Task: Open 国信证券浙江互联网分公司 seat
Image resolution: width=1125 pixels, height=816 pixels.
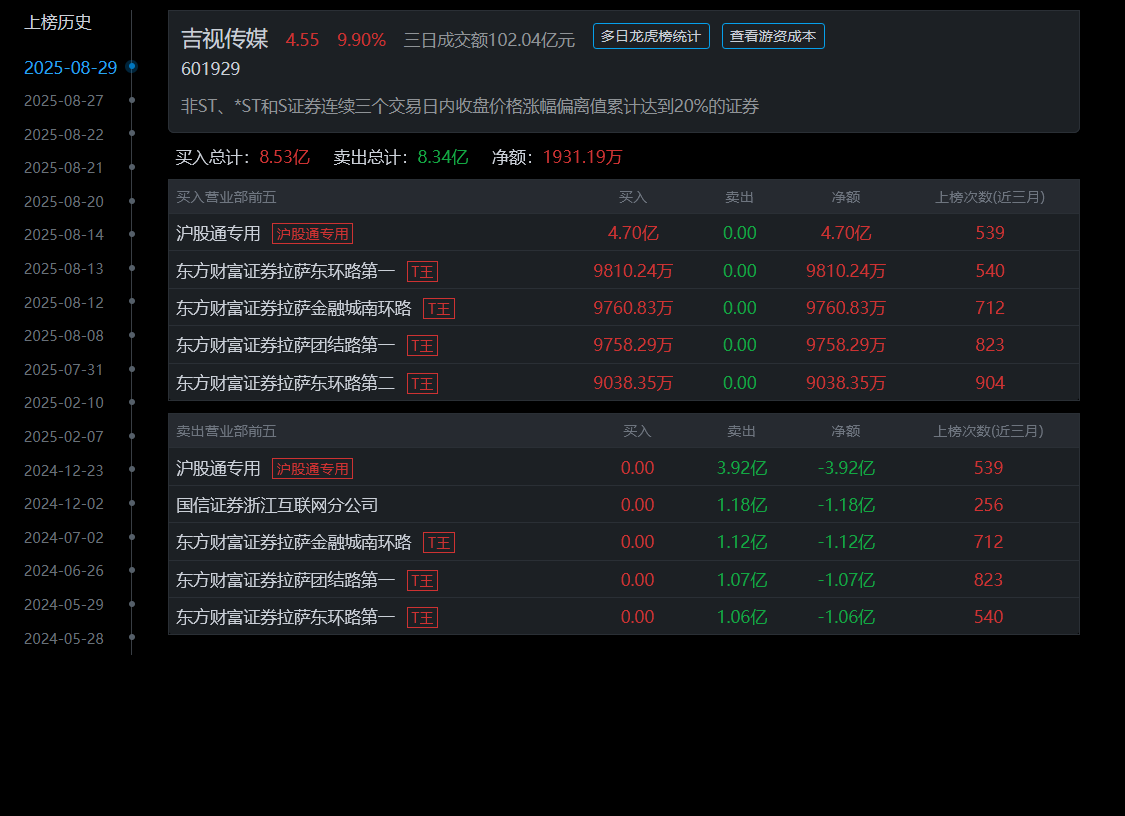Action: 277,505
